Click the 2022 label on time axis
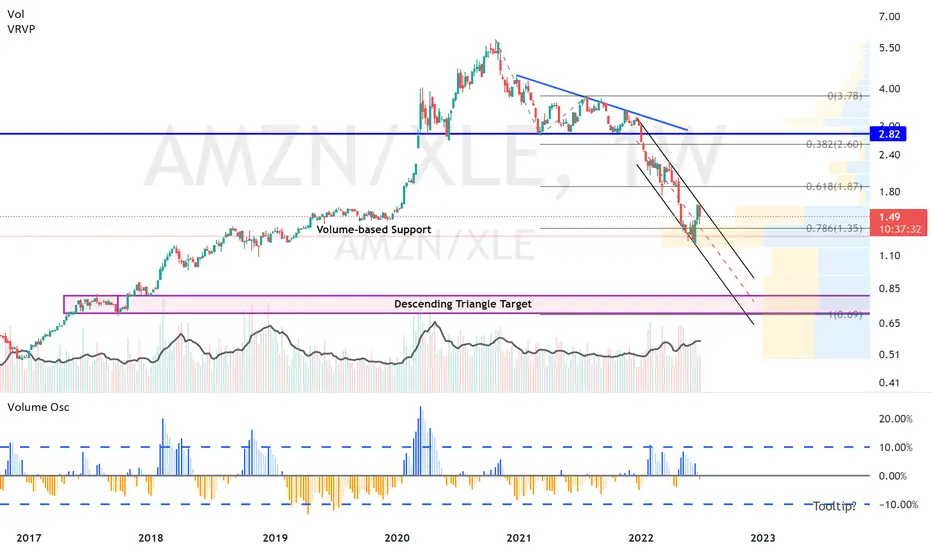The height and width of the screenshot is (550, 932). (x=641, y=538)
